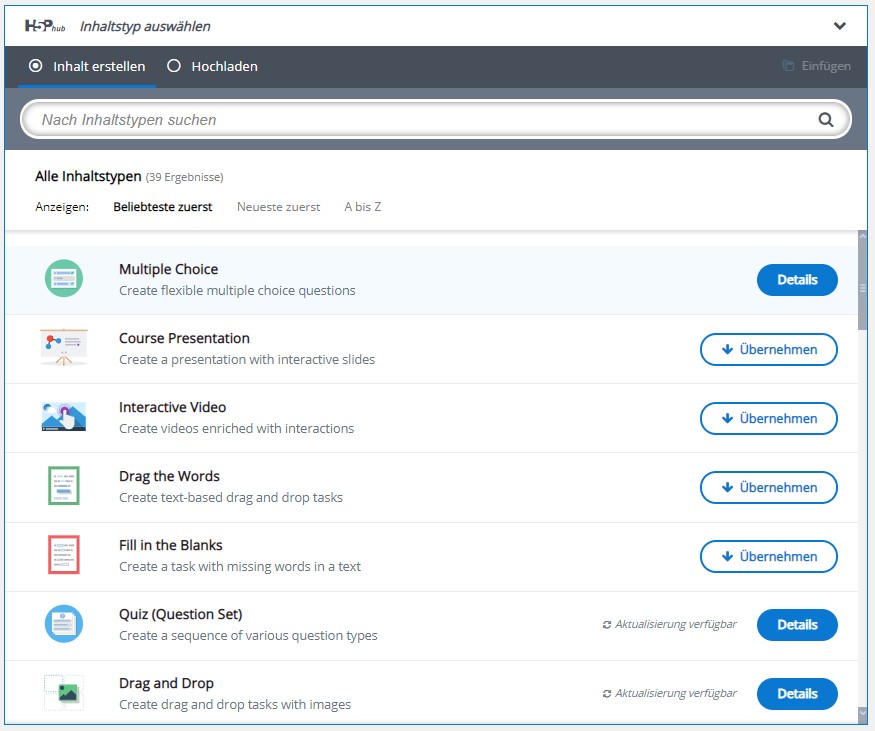Click the (39 Ergebnisse) result count

[184, 177]
